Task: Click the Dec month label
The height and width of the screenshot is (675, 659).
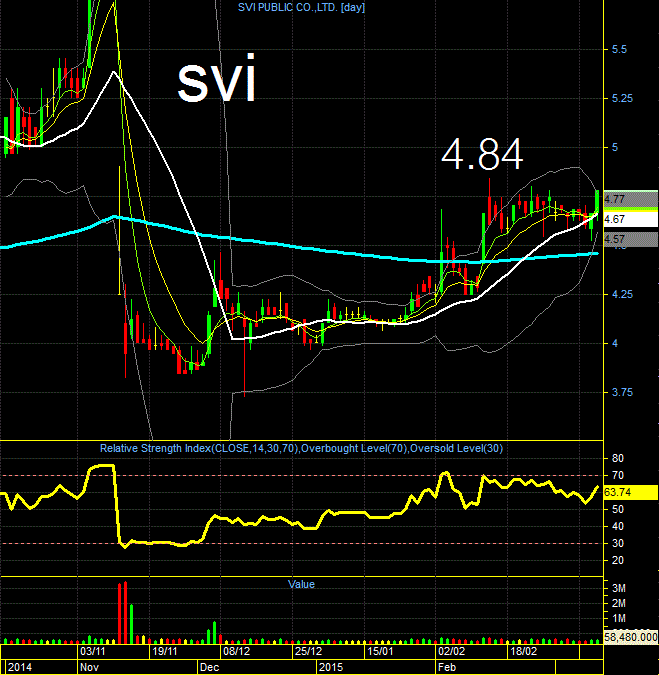Action: click(x=209, y=667)
